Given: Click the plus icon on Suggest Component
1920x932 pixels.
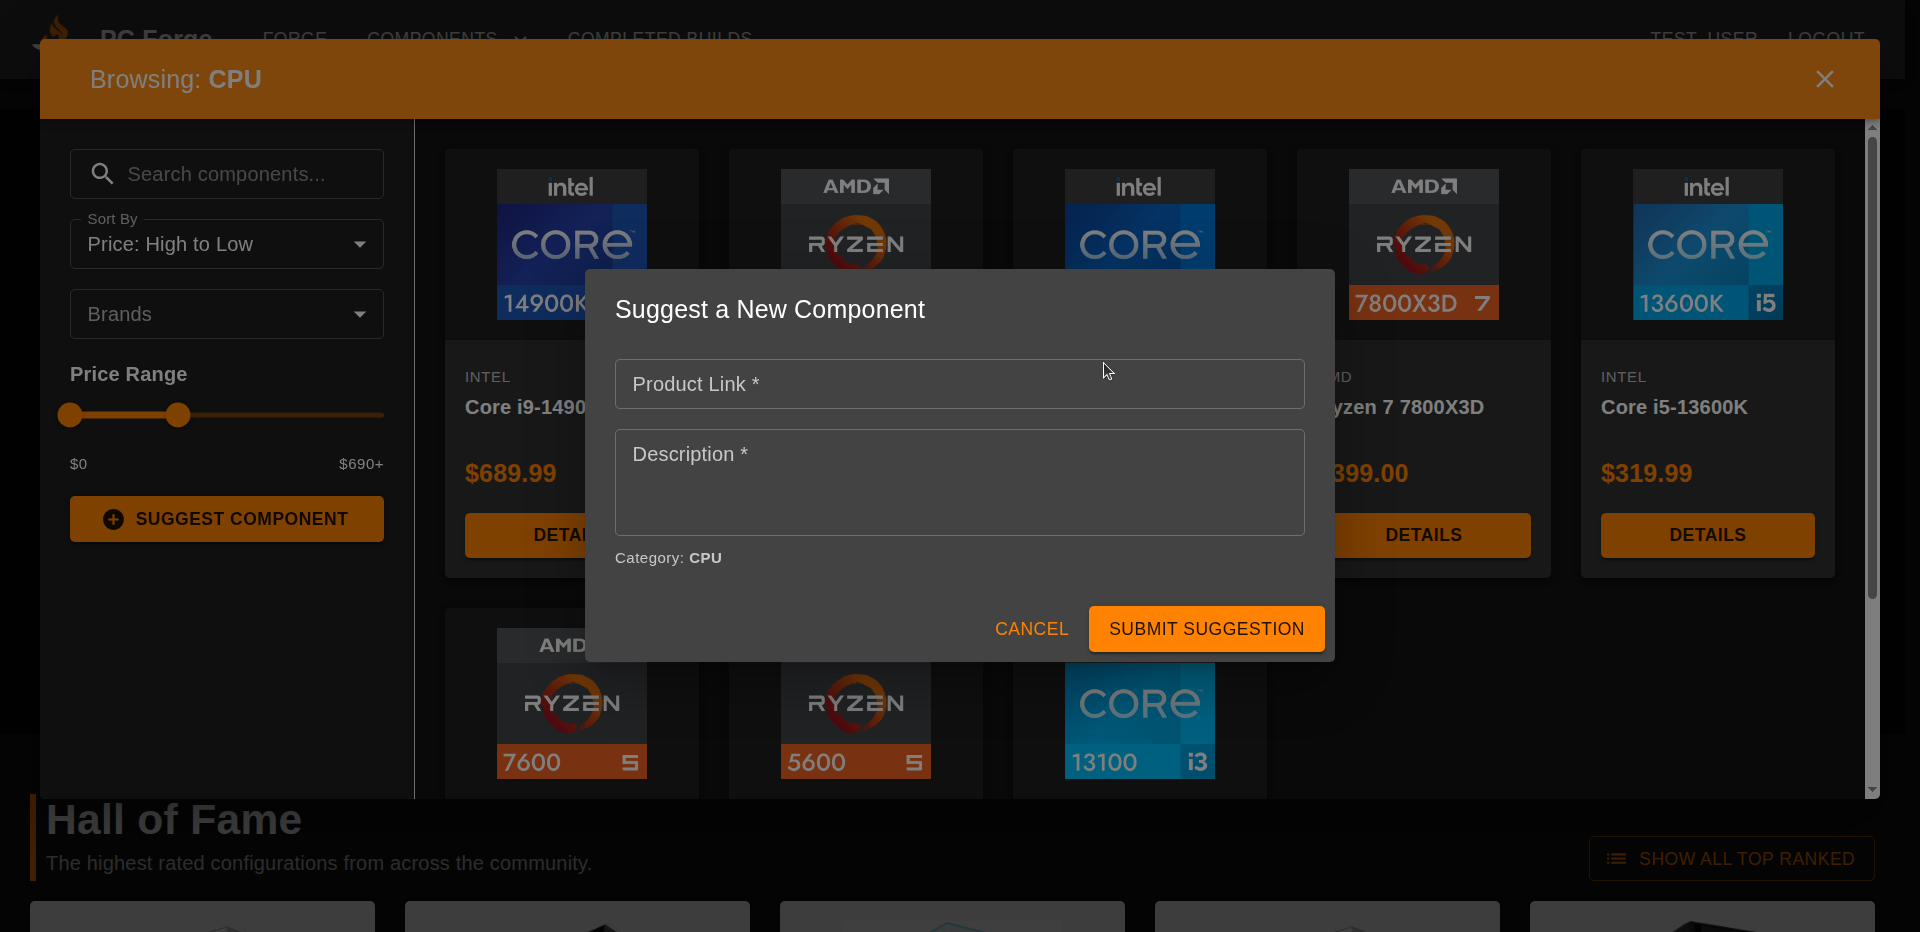Looking at the screenshot, I should click(x=114, y=519).
